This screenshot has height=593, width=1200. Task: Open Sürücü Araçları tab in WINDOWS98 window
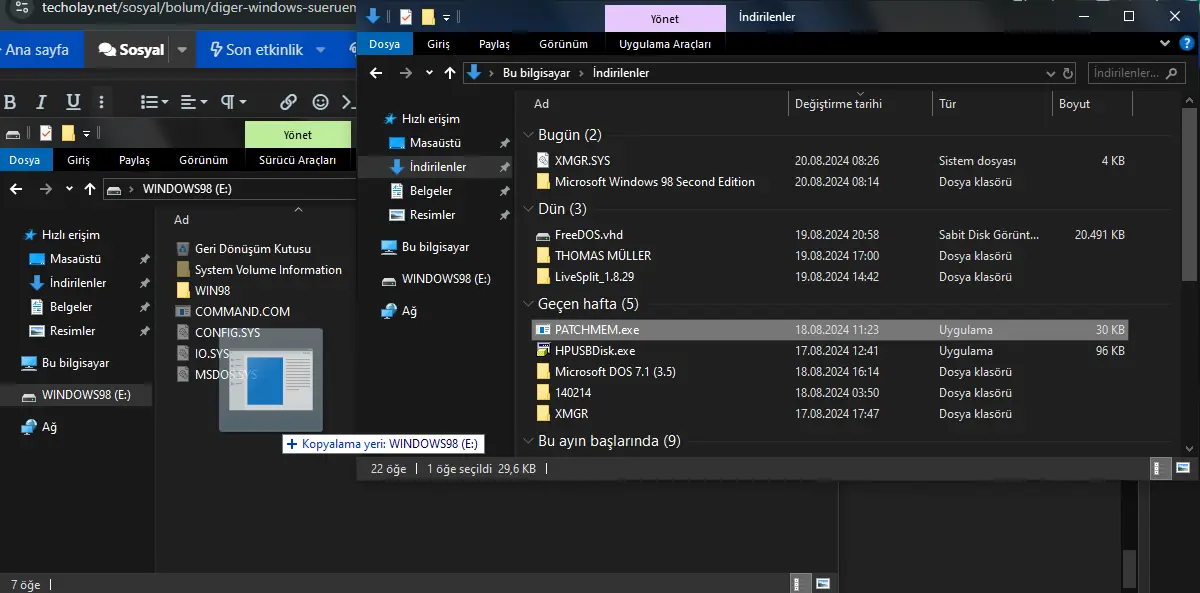[x=297, y=160]
